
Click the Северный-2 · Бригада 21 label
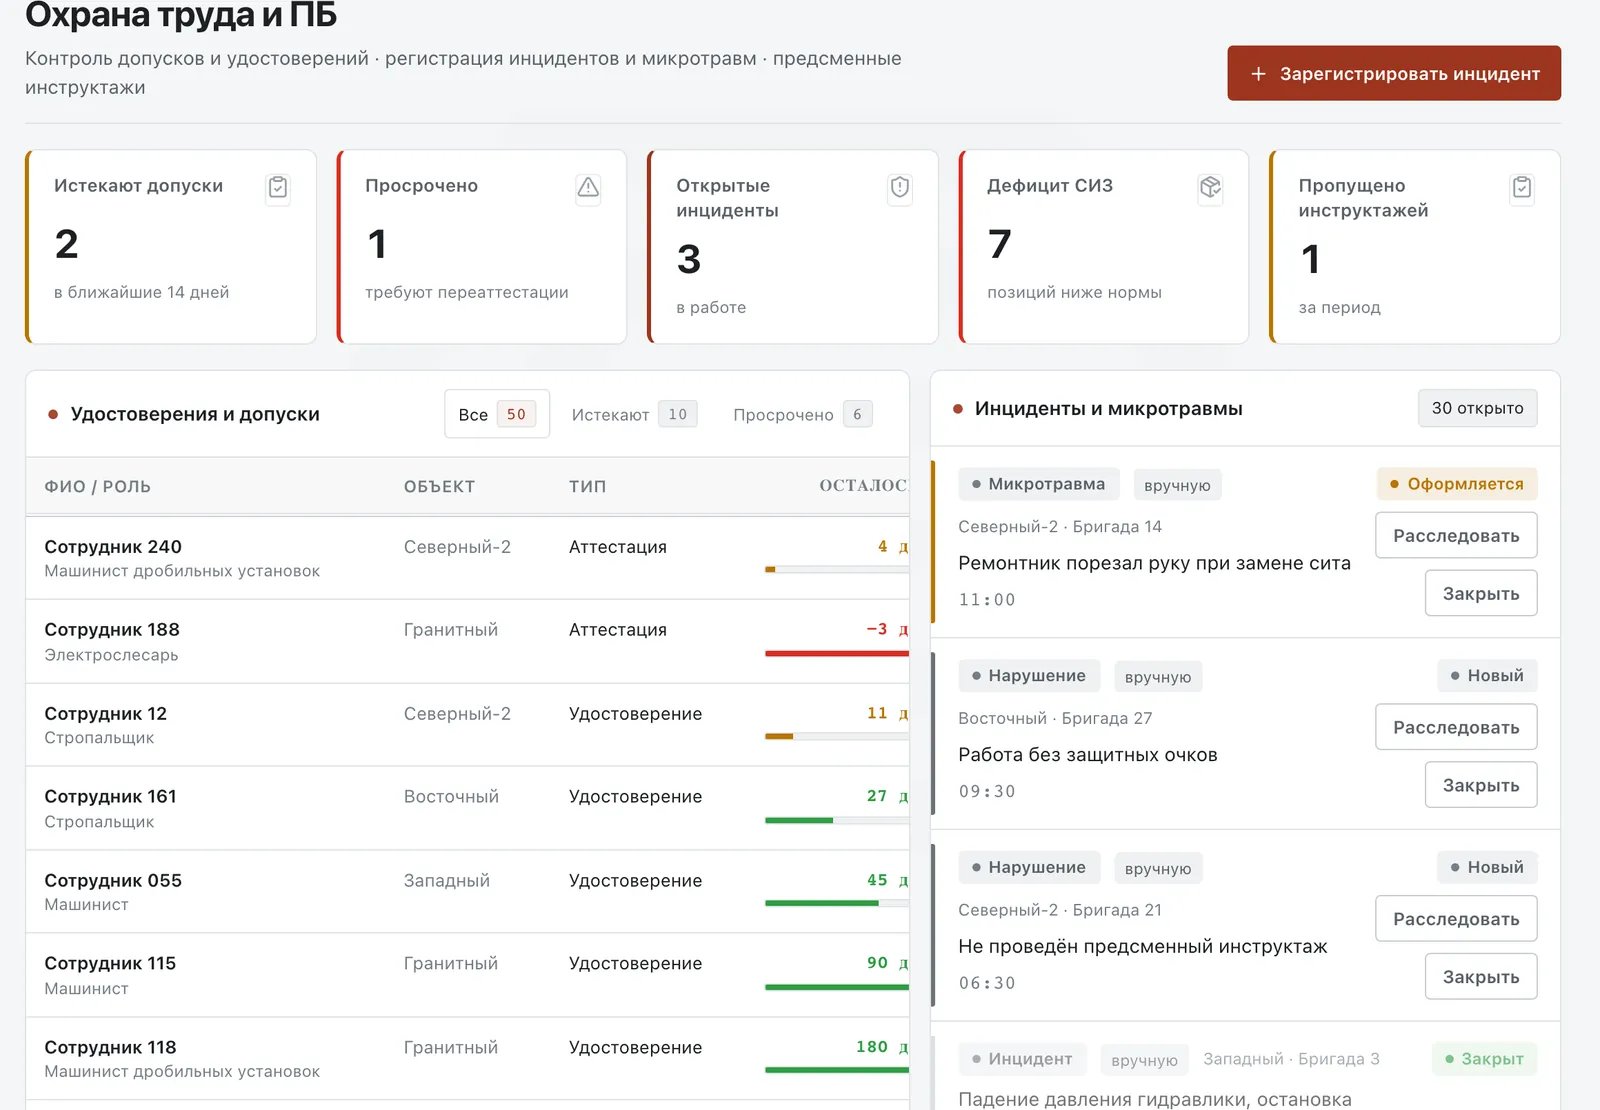click(1060, 910)
